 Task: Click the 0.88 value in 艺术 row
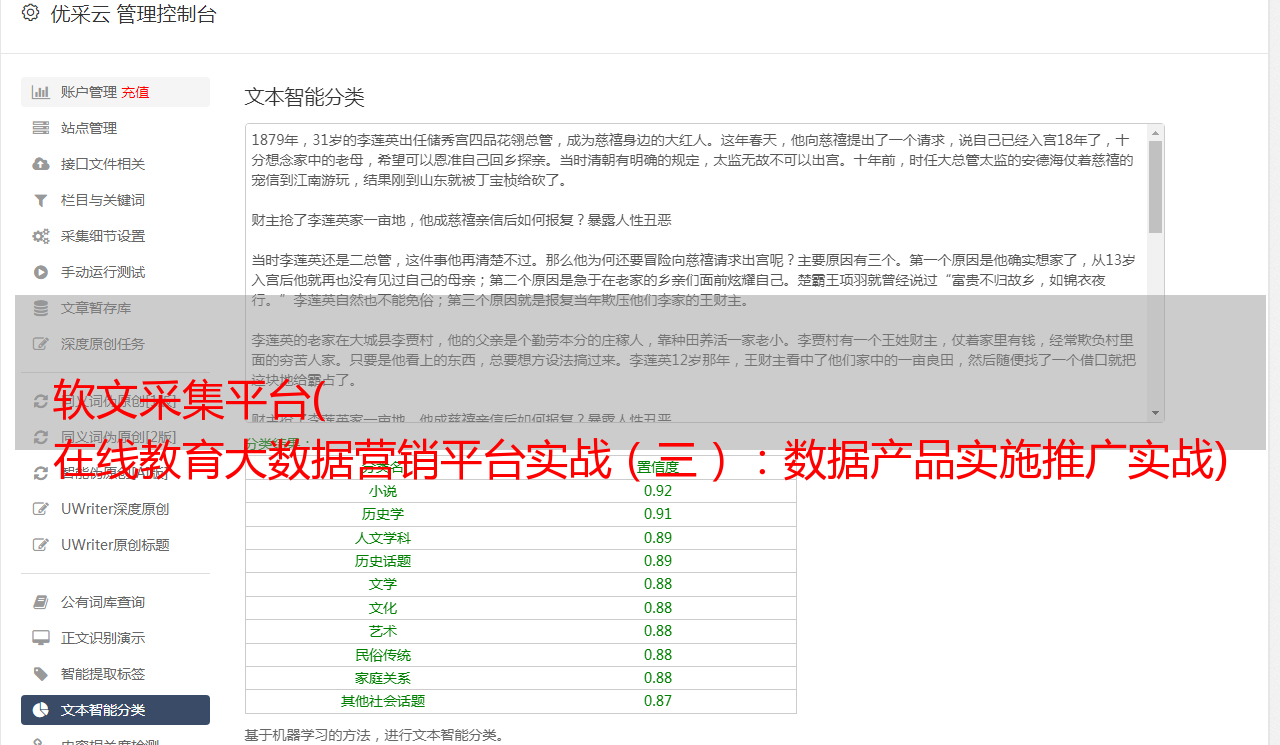(658, 631)
